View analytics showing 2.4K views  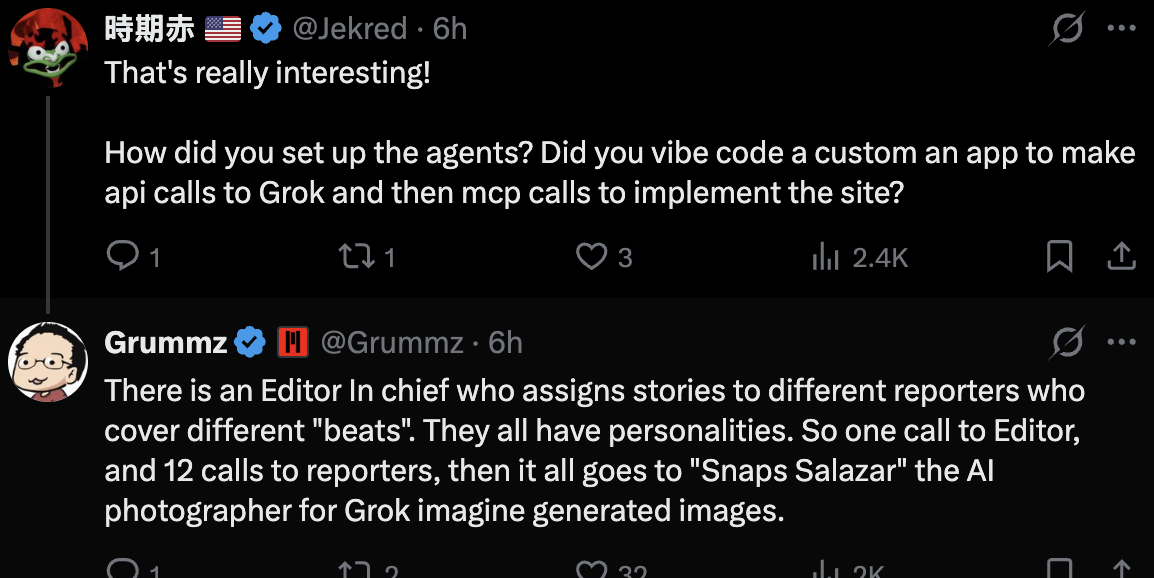(858, 258)
